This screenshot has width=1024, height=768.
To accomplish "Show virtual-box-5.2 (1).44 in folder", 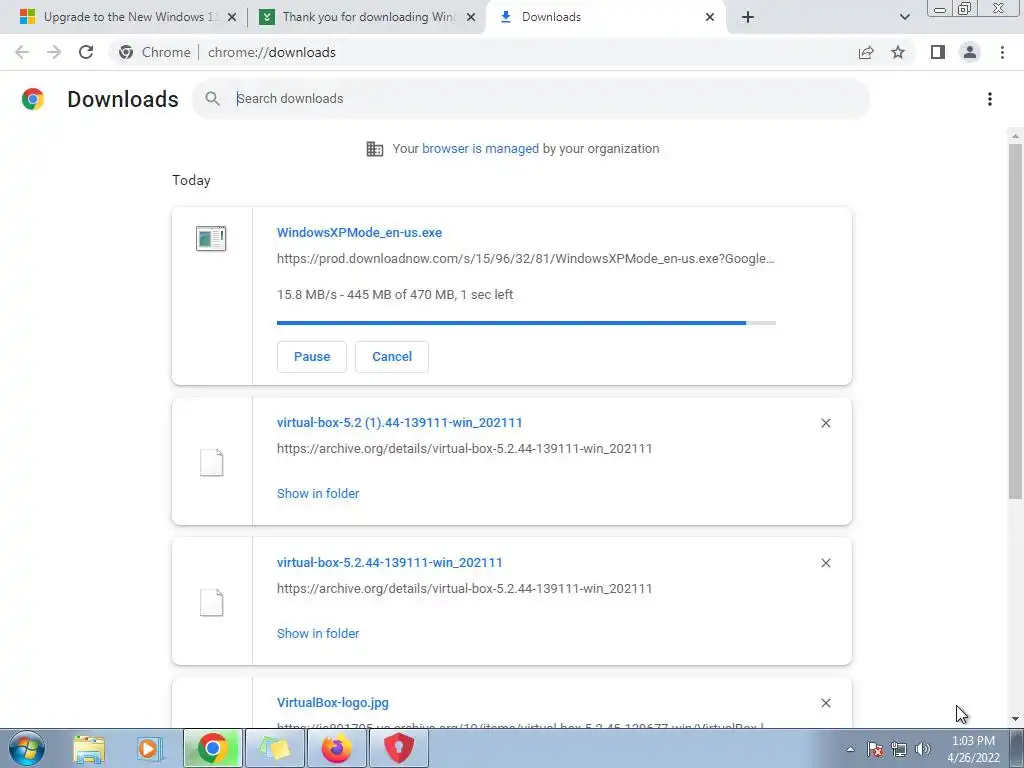I will point(318,494).
